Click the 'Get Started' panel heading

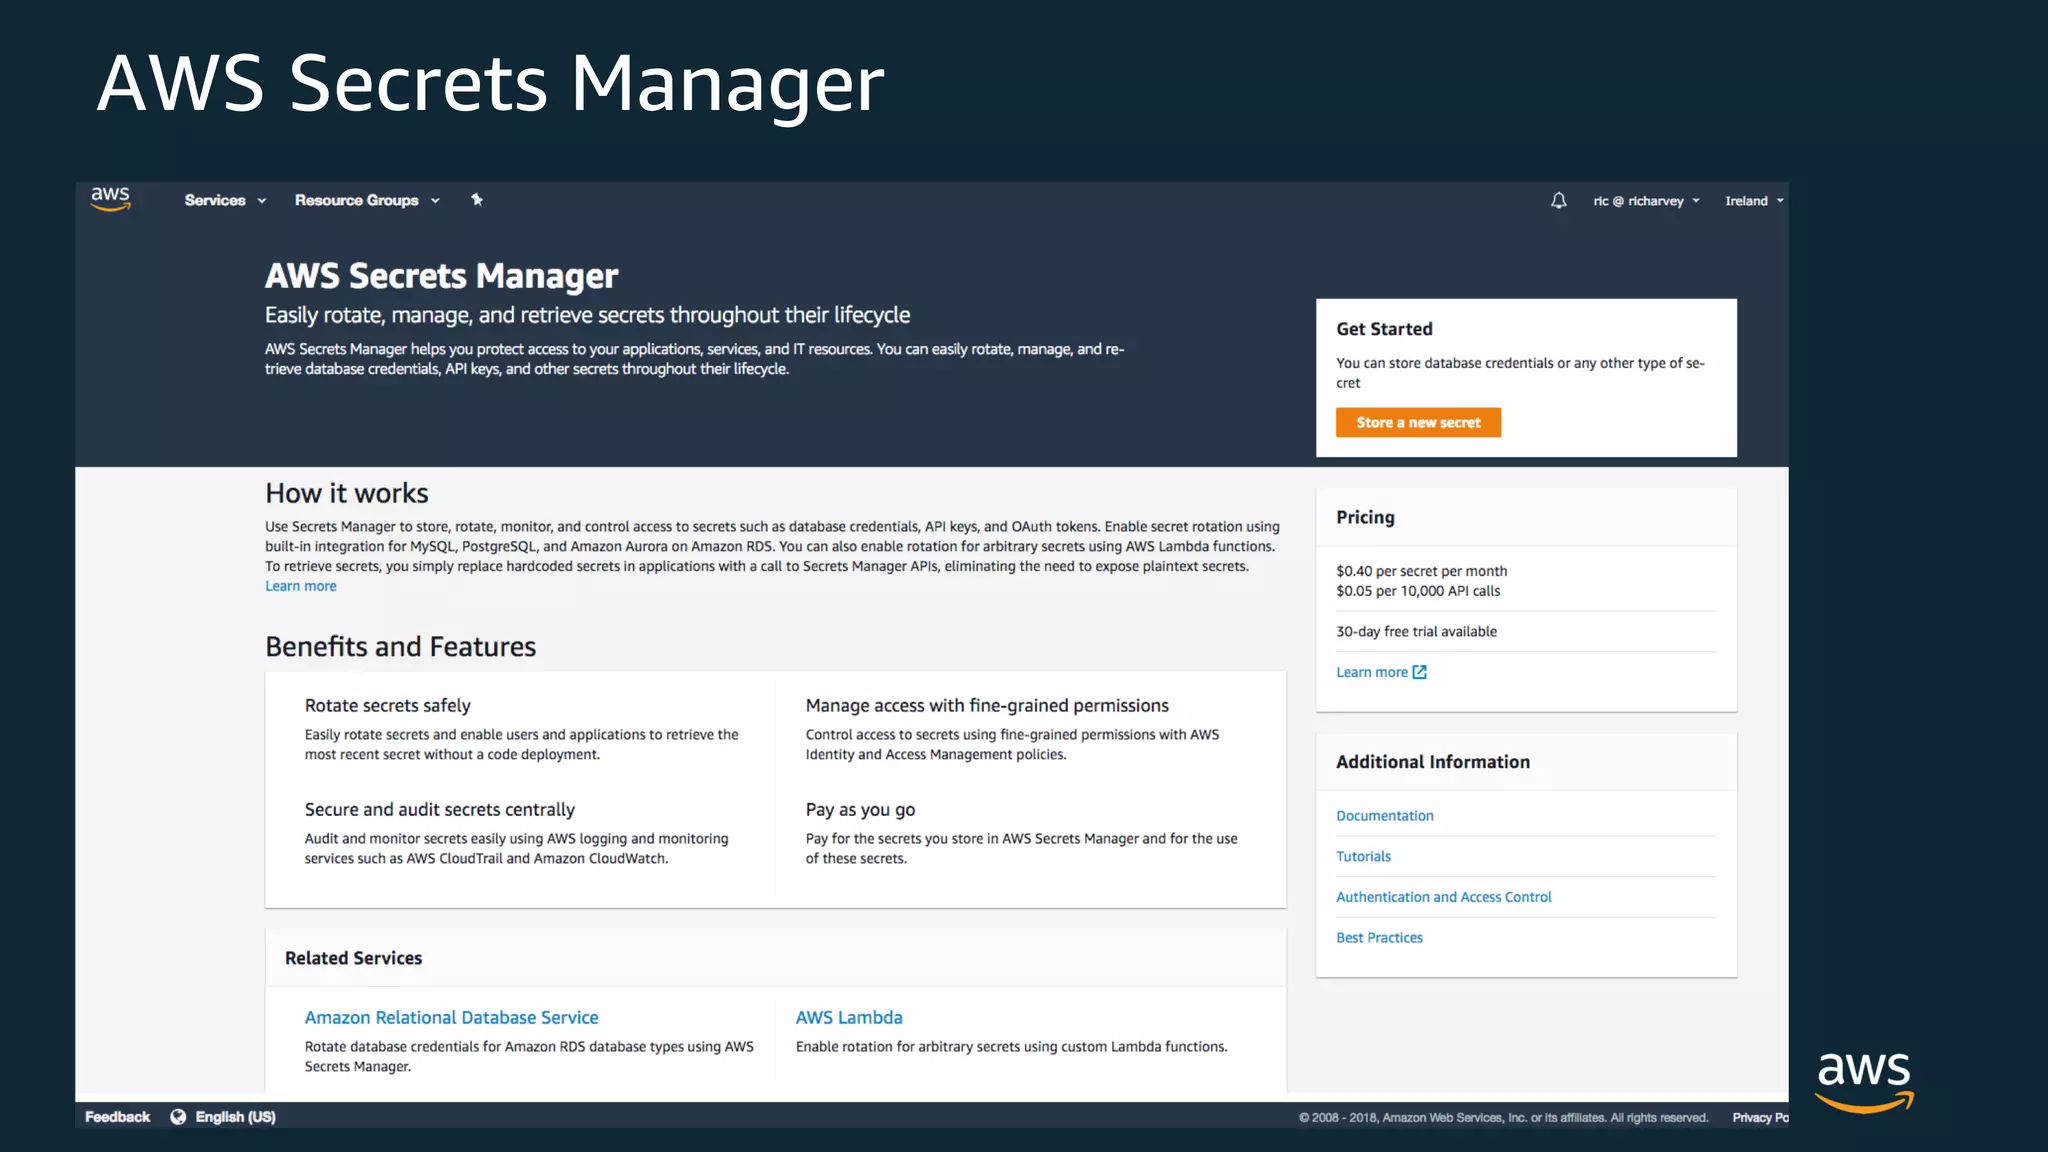coord(1384,329)
